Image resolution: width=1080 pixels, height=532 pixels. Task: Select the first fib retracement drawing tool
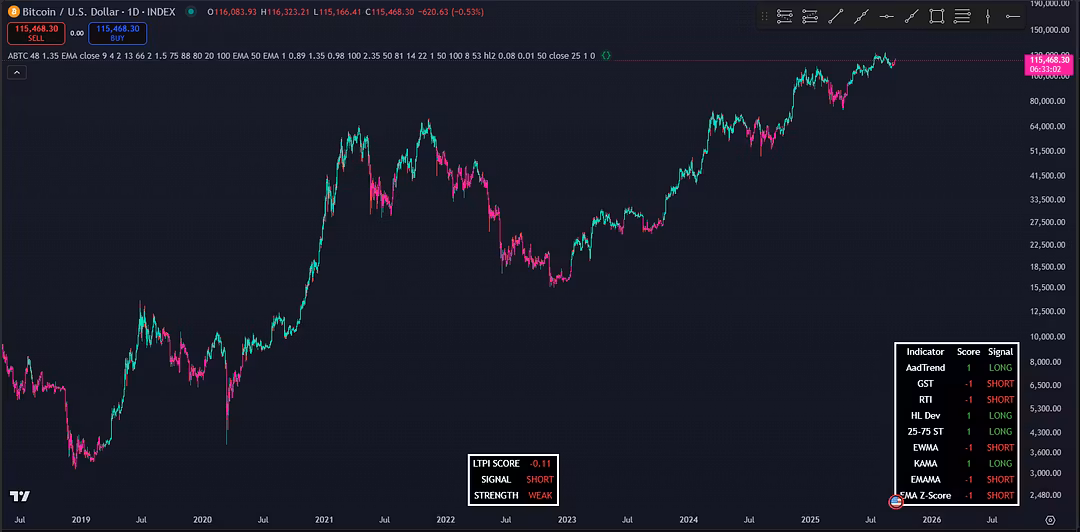pyautogui.click(x=785, y=16)
